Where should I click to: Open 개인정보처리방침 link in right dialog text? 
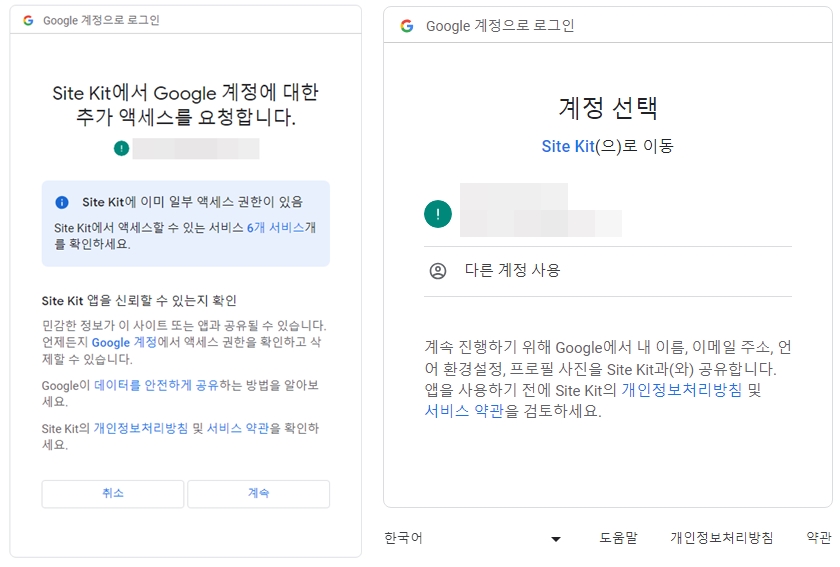coord(681,390)
